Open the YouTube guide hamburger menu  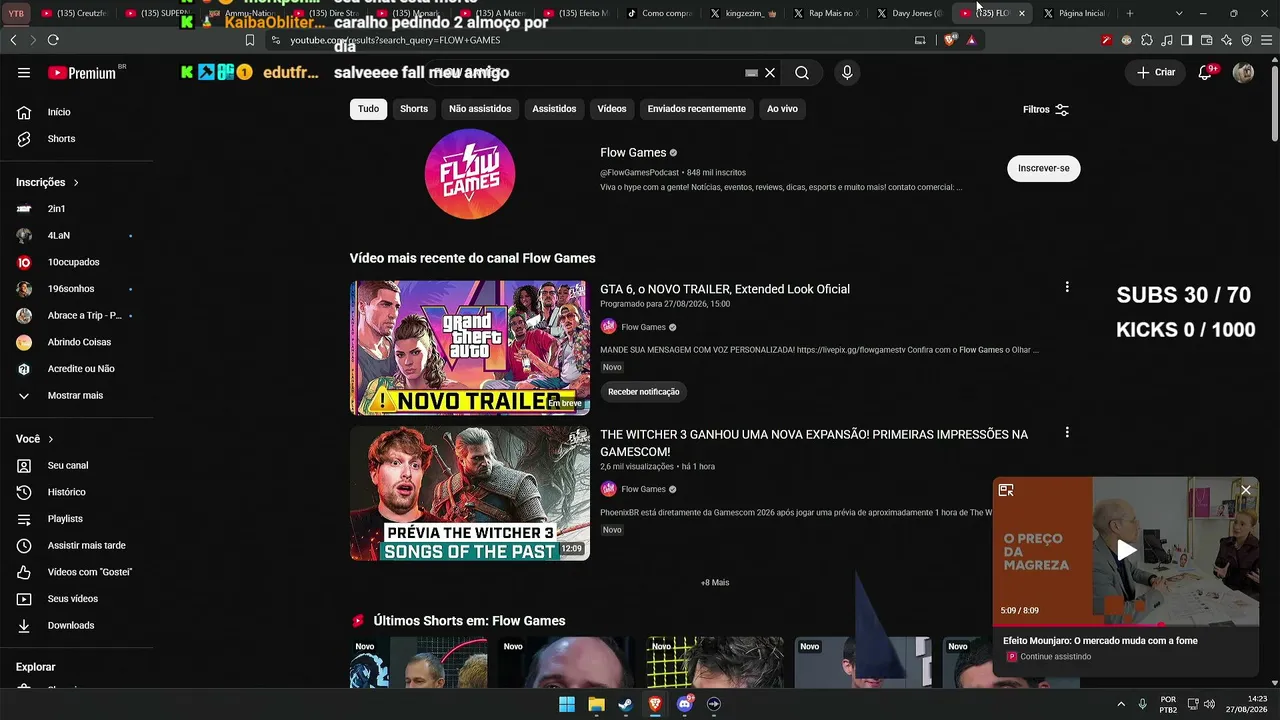(x=24, y=73)
